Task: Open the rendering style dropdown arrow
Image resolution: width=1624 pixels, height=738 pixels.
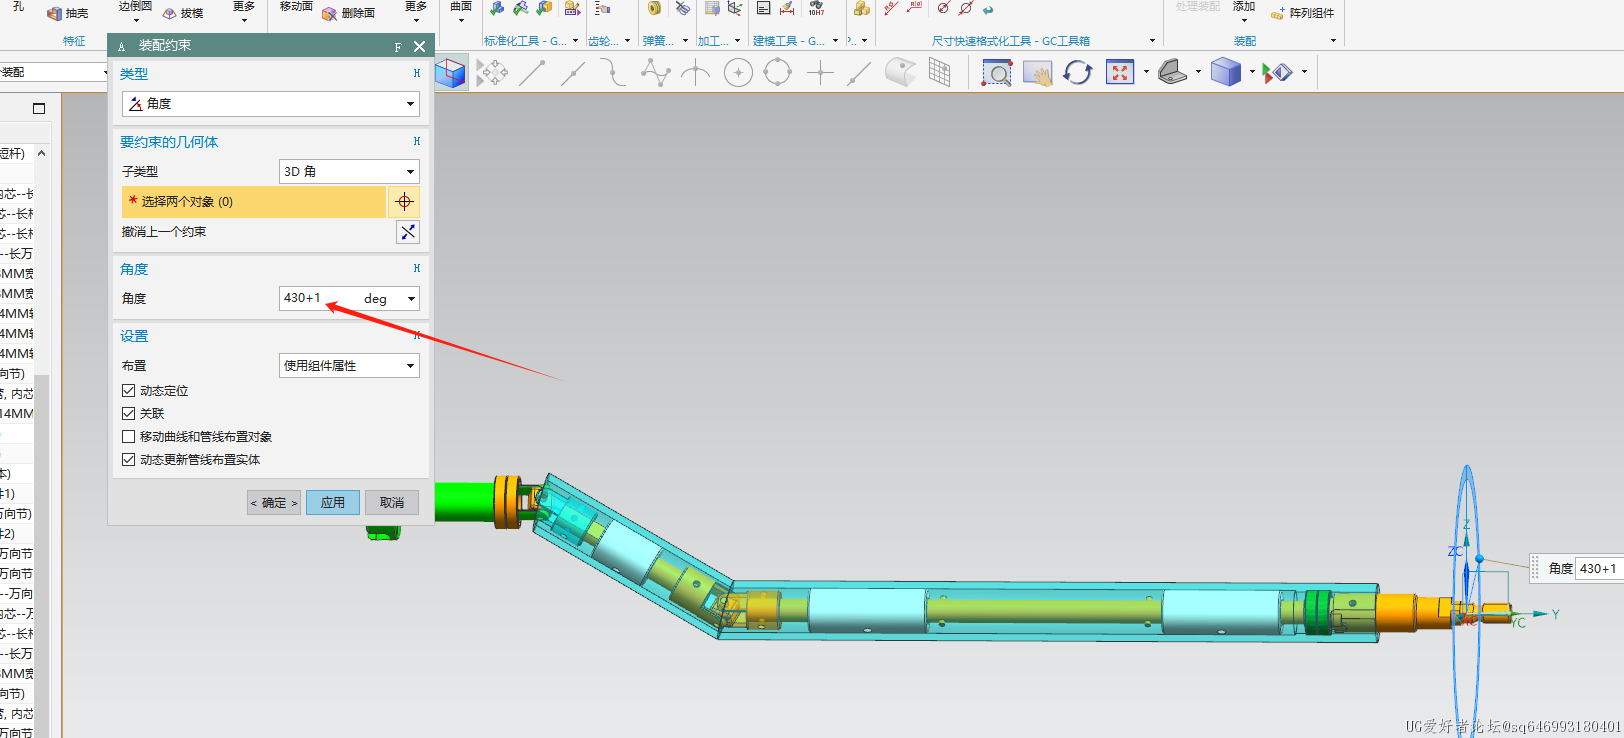Action: click(x=1252, y=72)
